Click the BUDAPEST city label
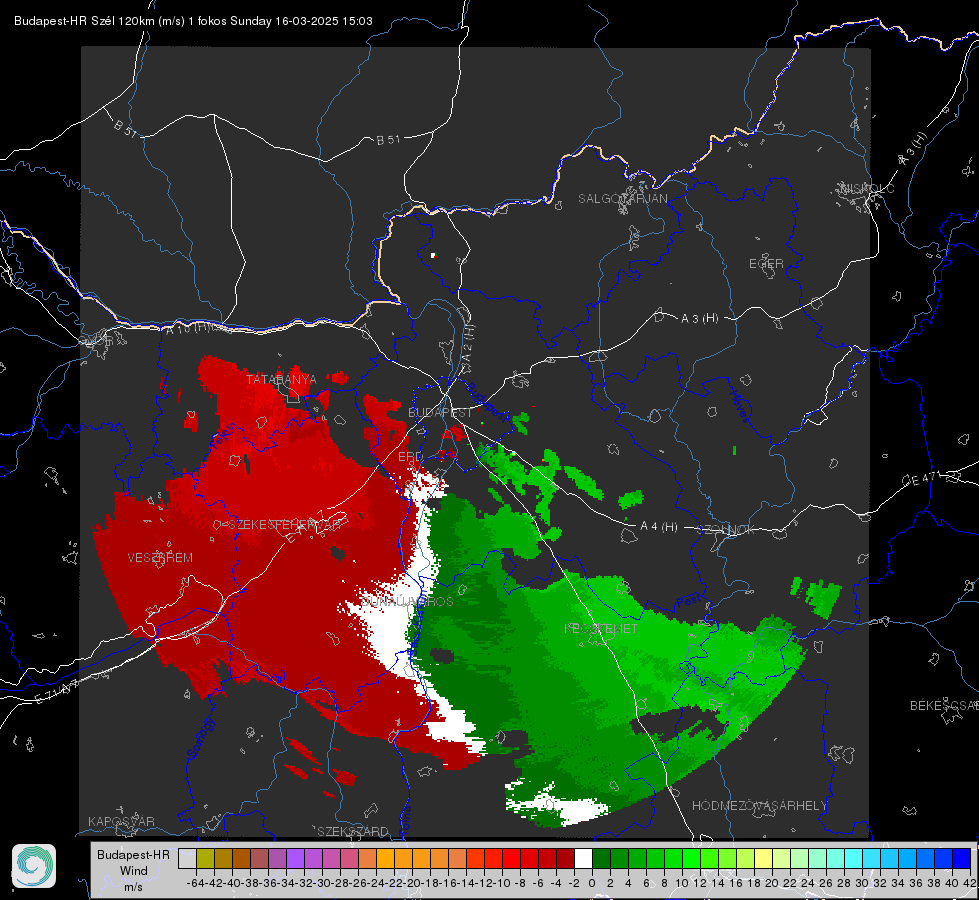The image size is (979, 900). pyautogui.click(x=440, y=412)
